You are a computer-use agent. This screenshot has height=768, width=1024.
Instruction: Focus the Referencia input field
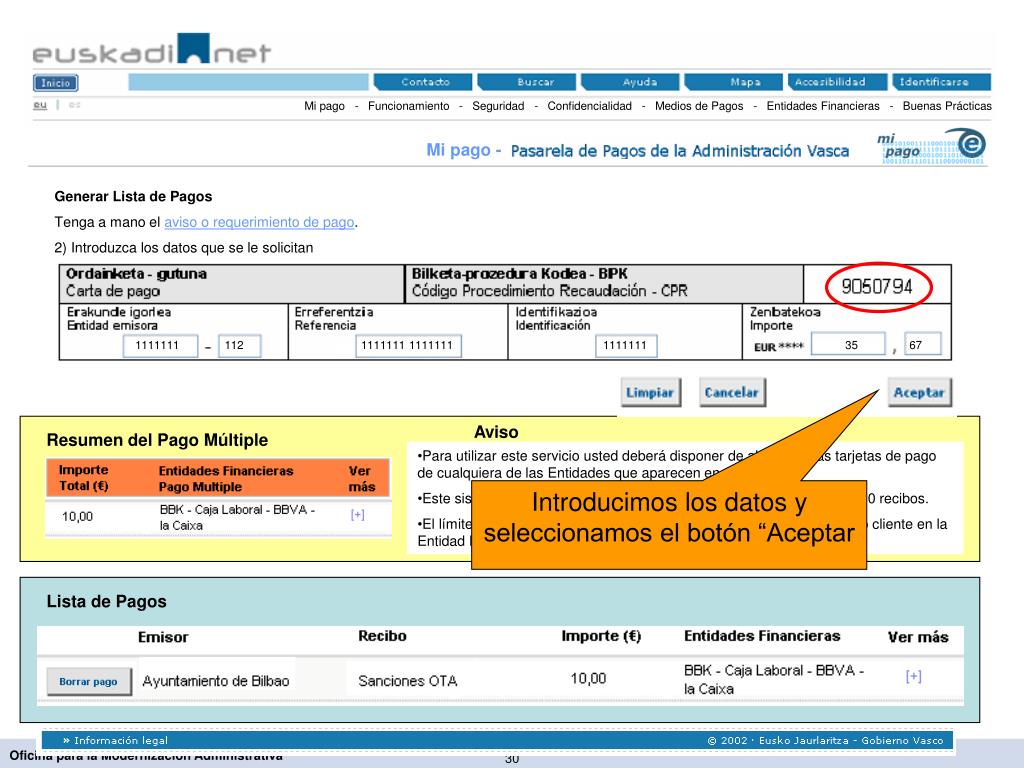click(x=408, y=345)
